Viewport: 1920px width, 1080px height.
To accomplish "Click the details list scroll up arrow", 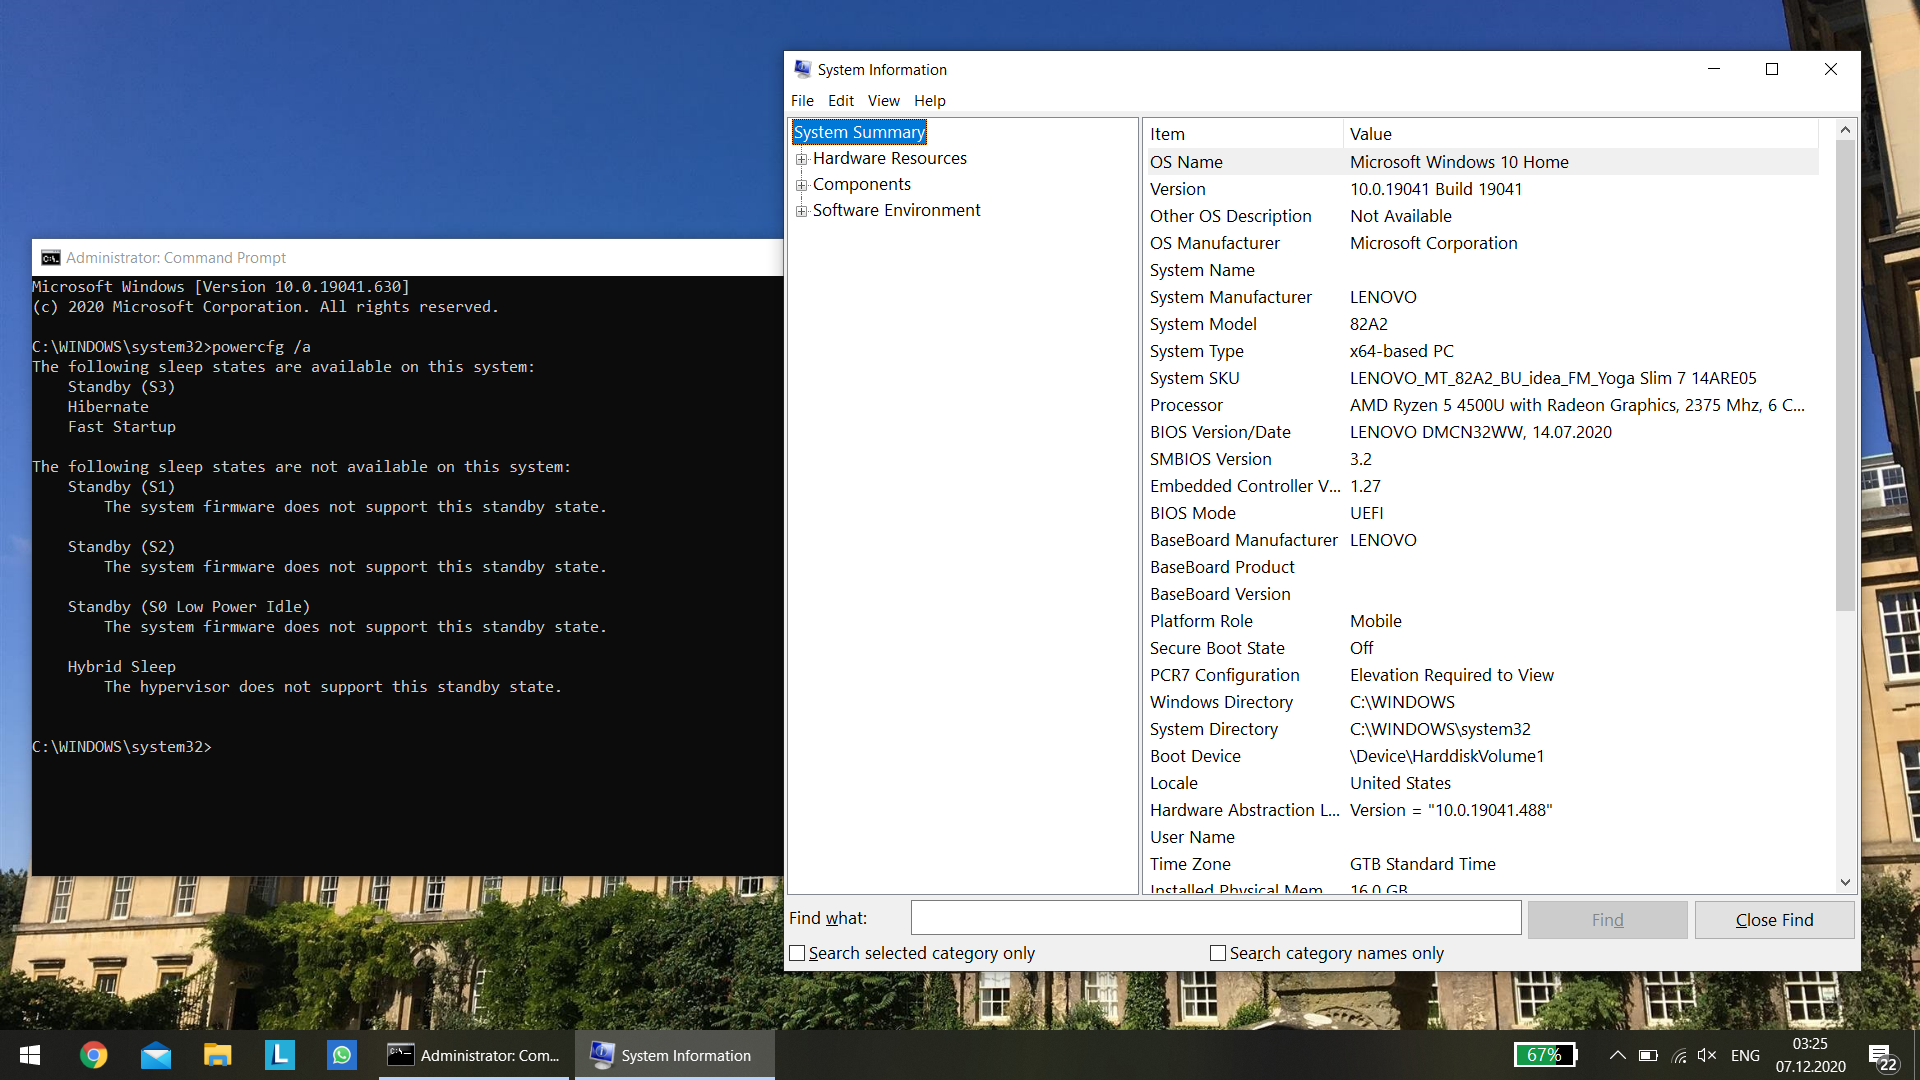I will [1845, 130].
